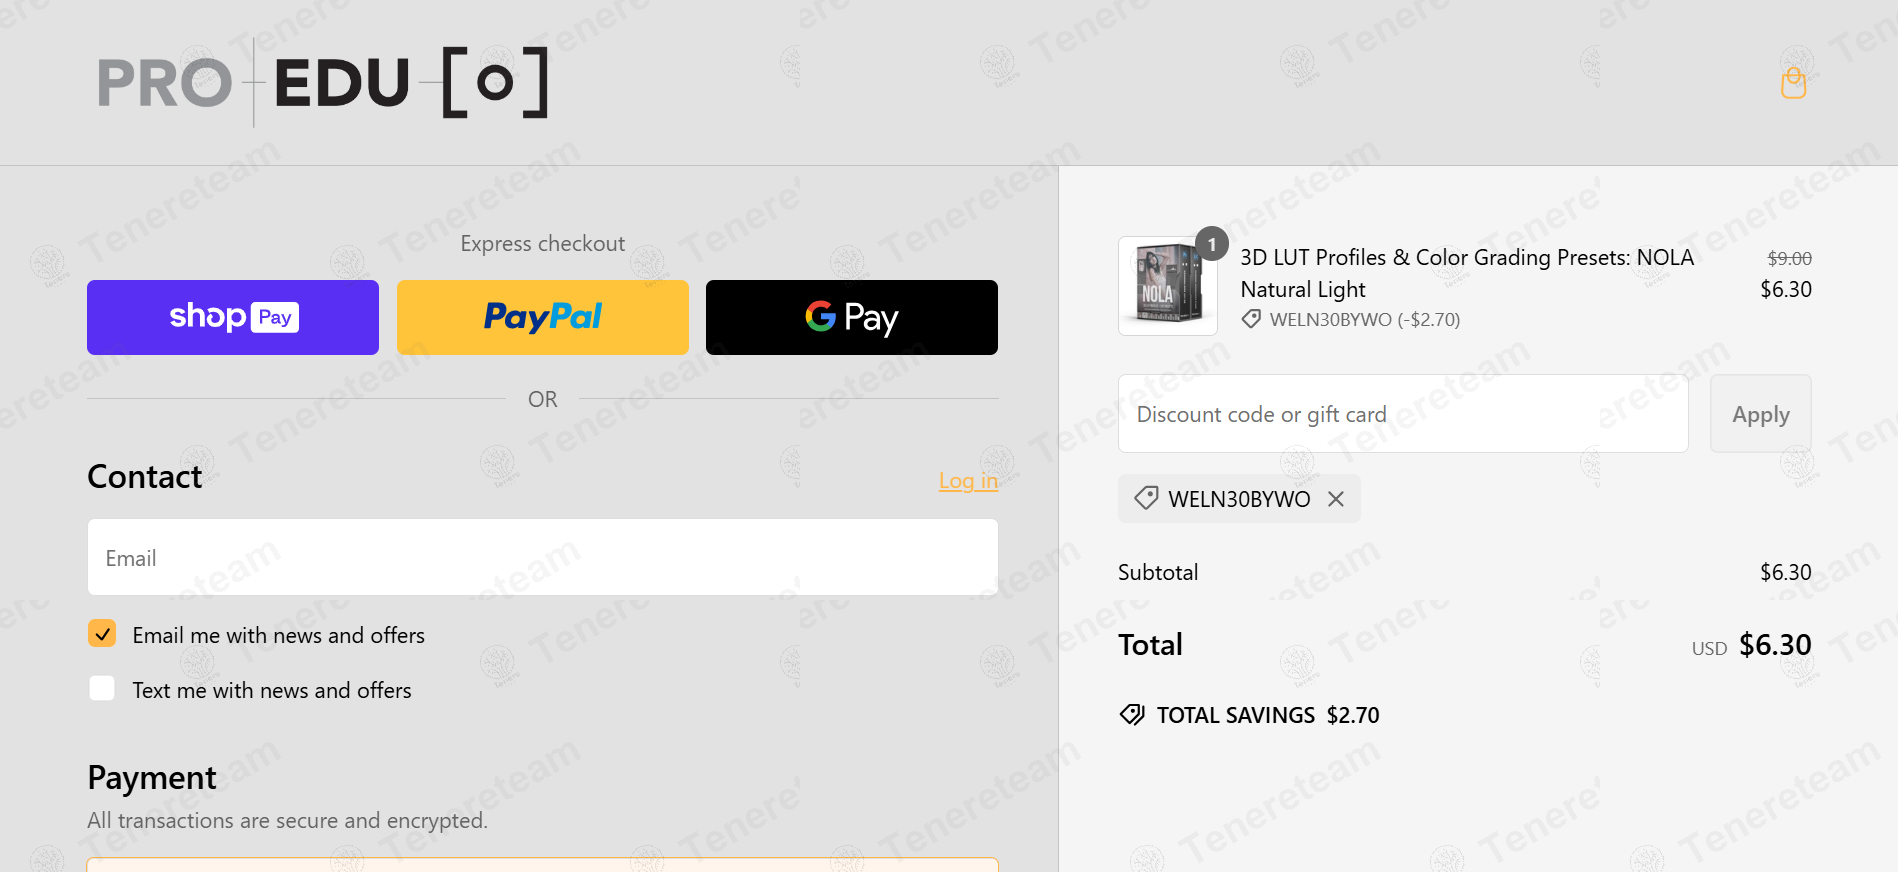Viewport: 1898px width, 872px height.
Task: Click the WELN30BYWO discount chip label
Action: [1239, 499]
